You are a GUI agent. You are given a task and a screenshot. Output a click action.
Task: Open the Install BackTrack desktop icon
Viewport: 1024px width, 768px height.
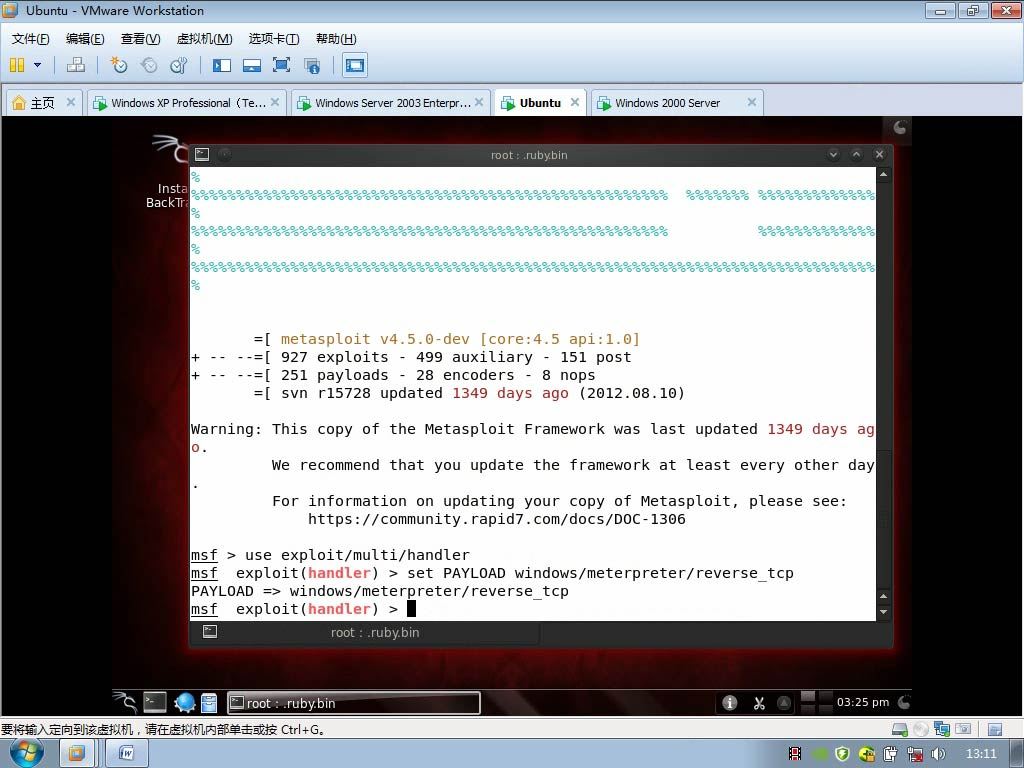pos(167,172)
